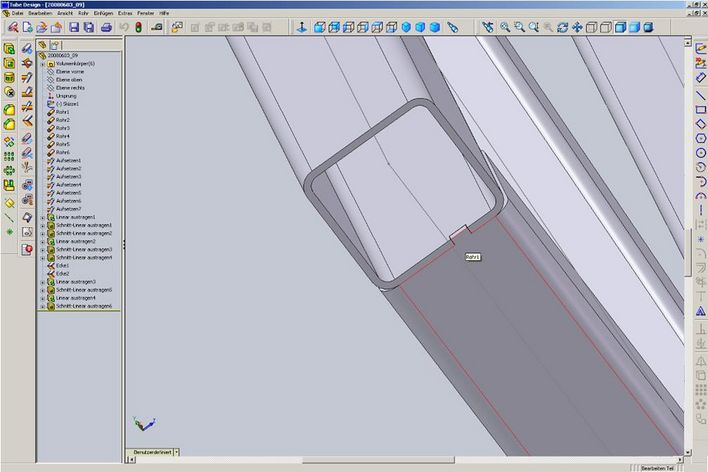Viewport: 708px width, 472px height.
Task: Expand the Schnitt-Linear austragen6 node
Action: point(42,305)
